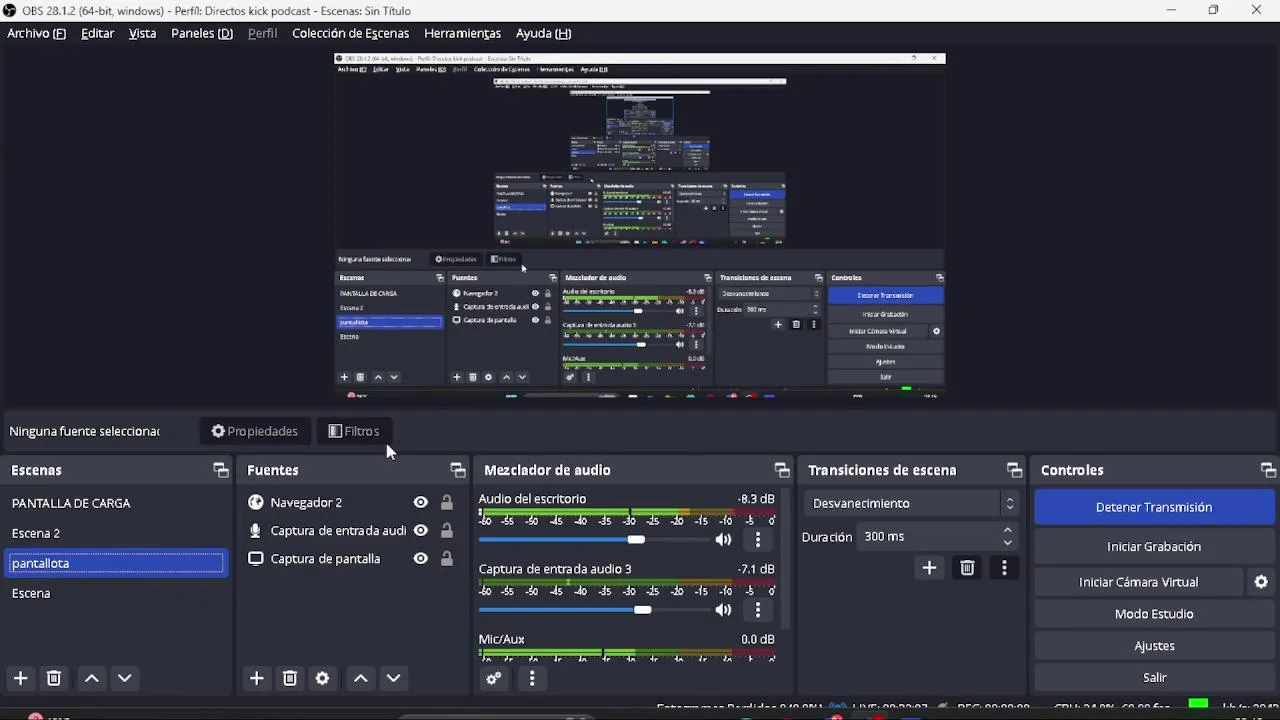The width and height of the screenshot is (1280, 720).
Task: Hide Captura de entrada audio source
Action: click(421, 530)
